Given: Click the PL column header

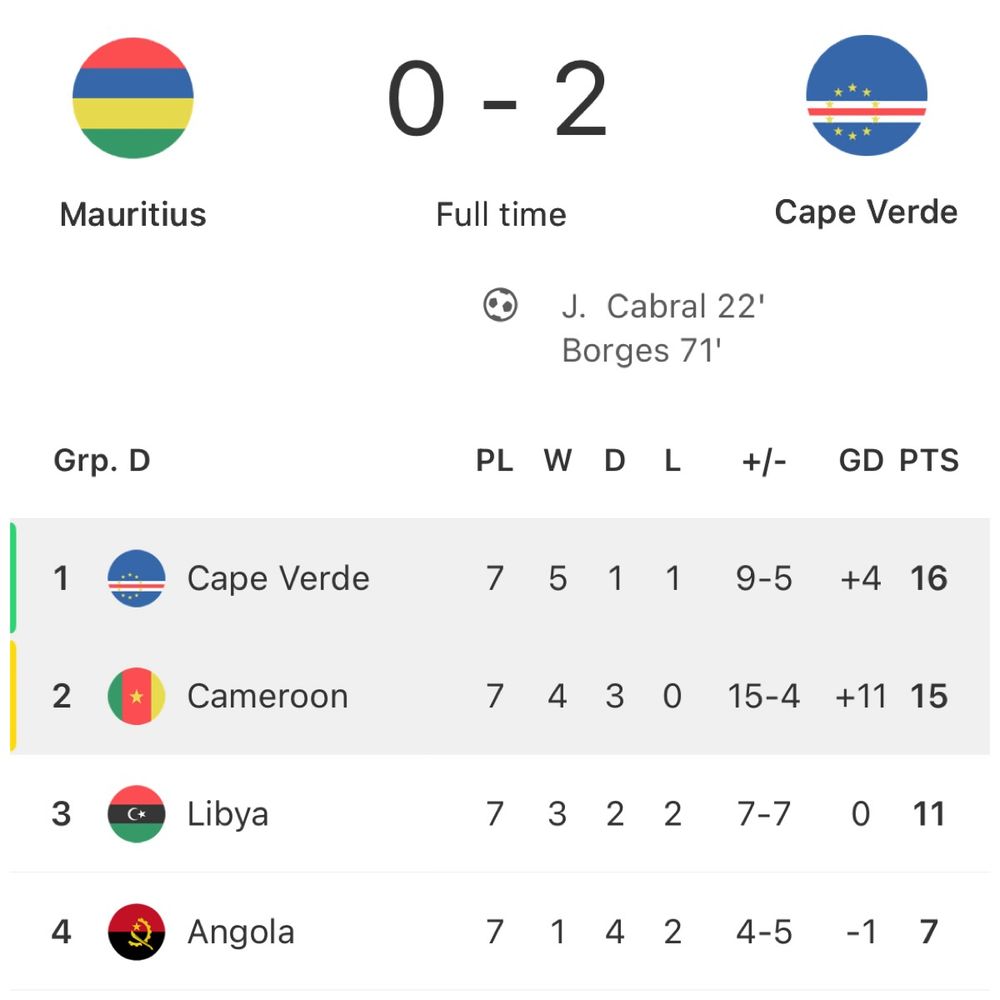Looking at the screenshot, I should pos(494,460).
